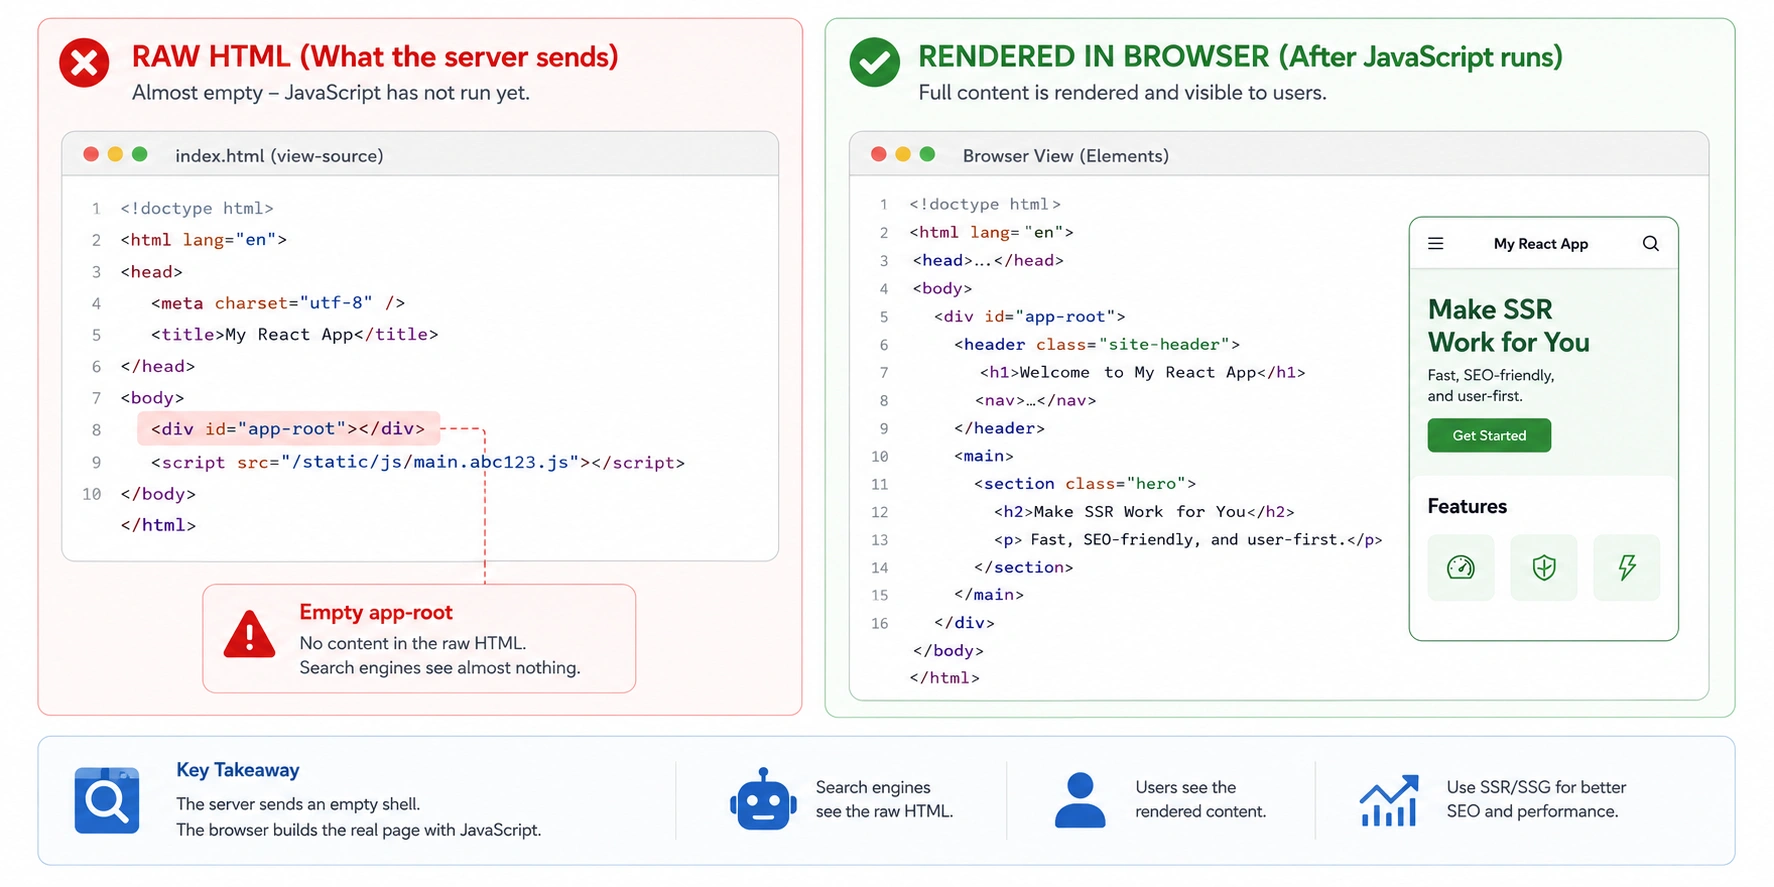Screen dimensions: 1774x887
Task: Select the lightning bolt feature icon
Action: pos(1627,568)
